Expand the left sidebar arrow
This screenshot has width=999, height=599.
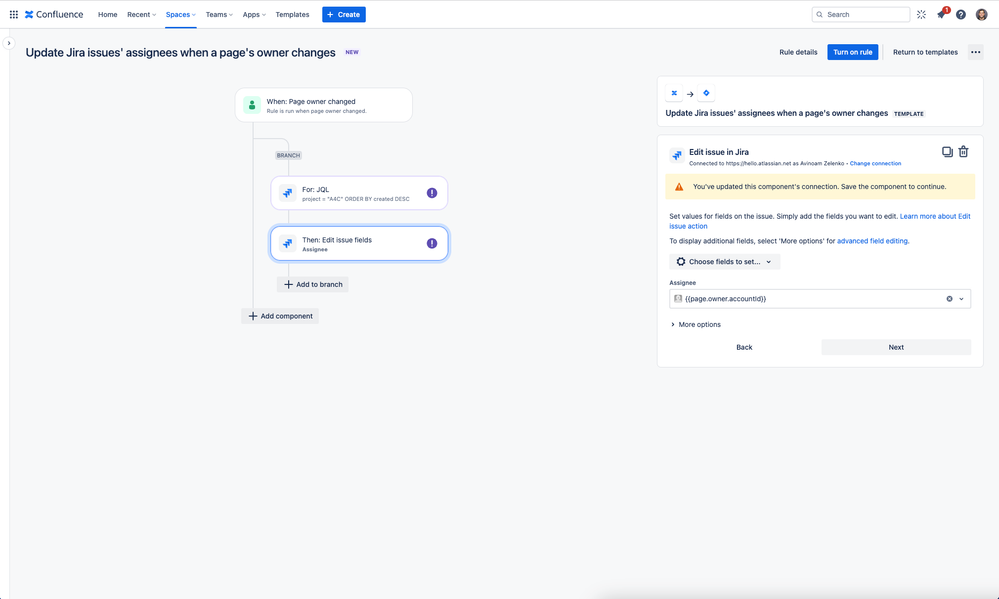[x=9, y=43]
